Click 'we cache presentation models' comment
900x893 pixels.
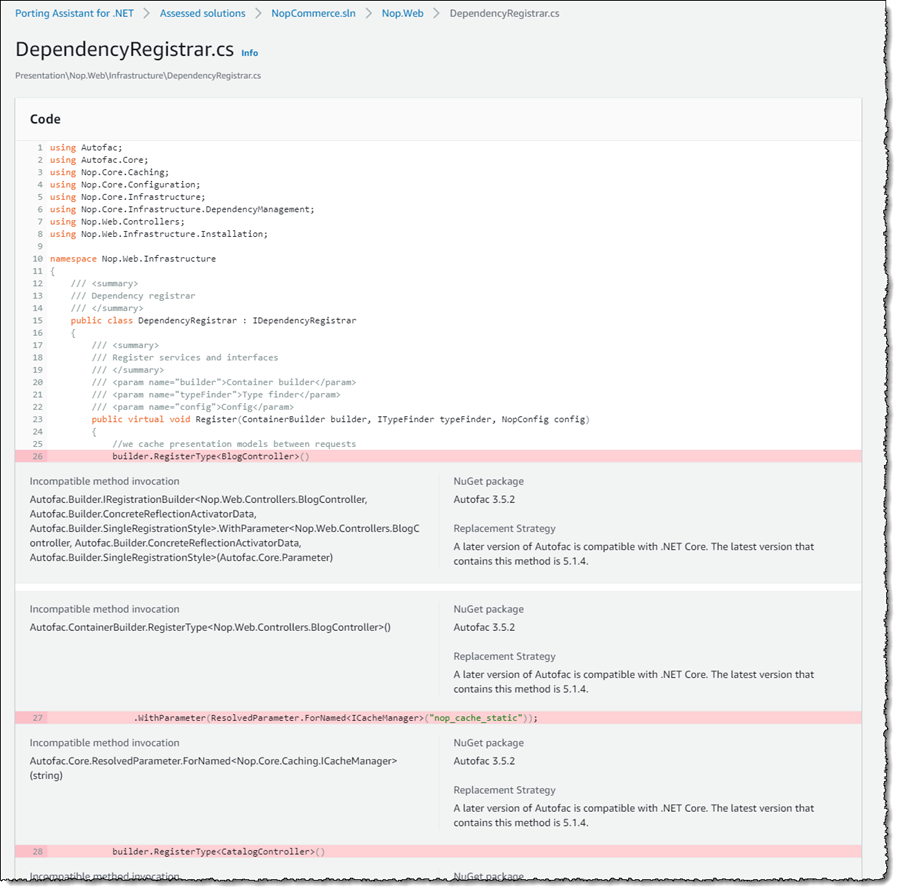pyautogui.click(x=234, y=444)
